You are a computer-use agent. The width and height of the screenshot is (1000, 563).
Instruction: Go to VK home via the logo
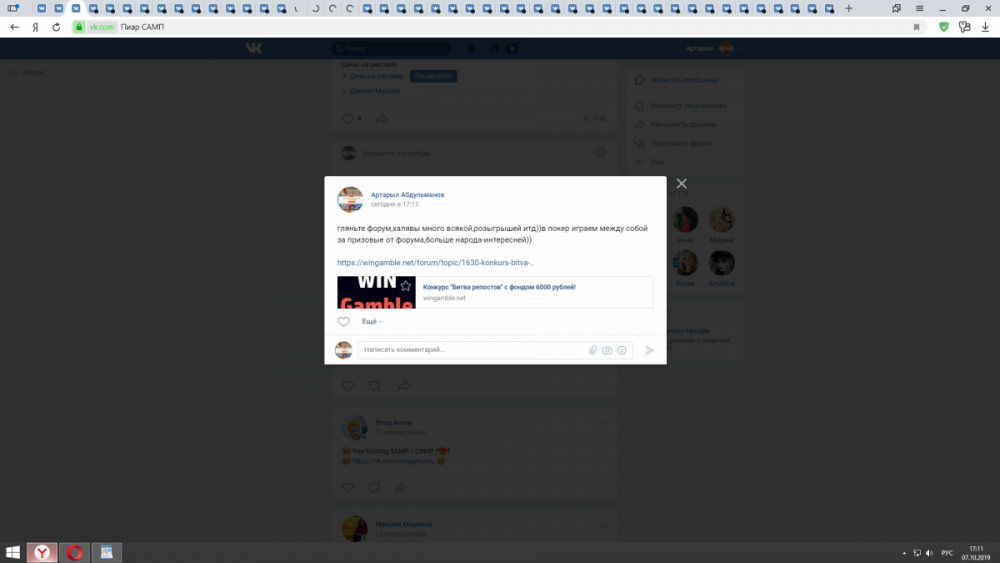point(254,48)
